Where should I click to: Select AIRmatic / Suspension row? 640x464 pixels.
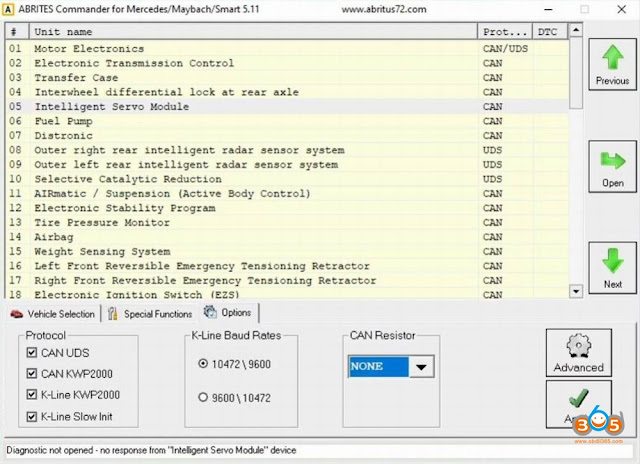[x=287, y=193]
